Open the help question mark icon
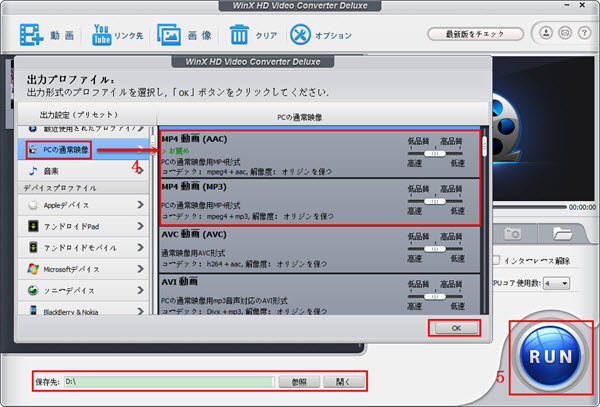This screenshot has height=407, width=600. pos(584,33)
